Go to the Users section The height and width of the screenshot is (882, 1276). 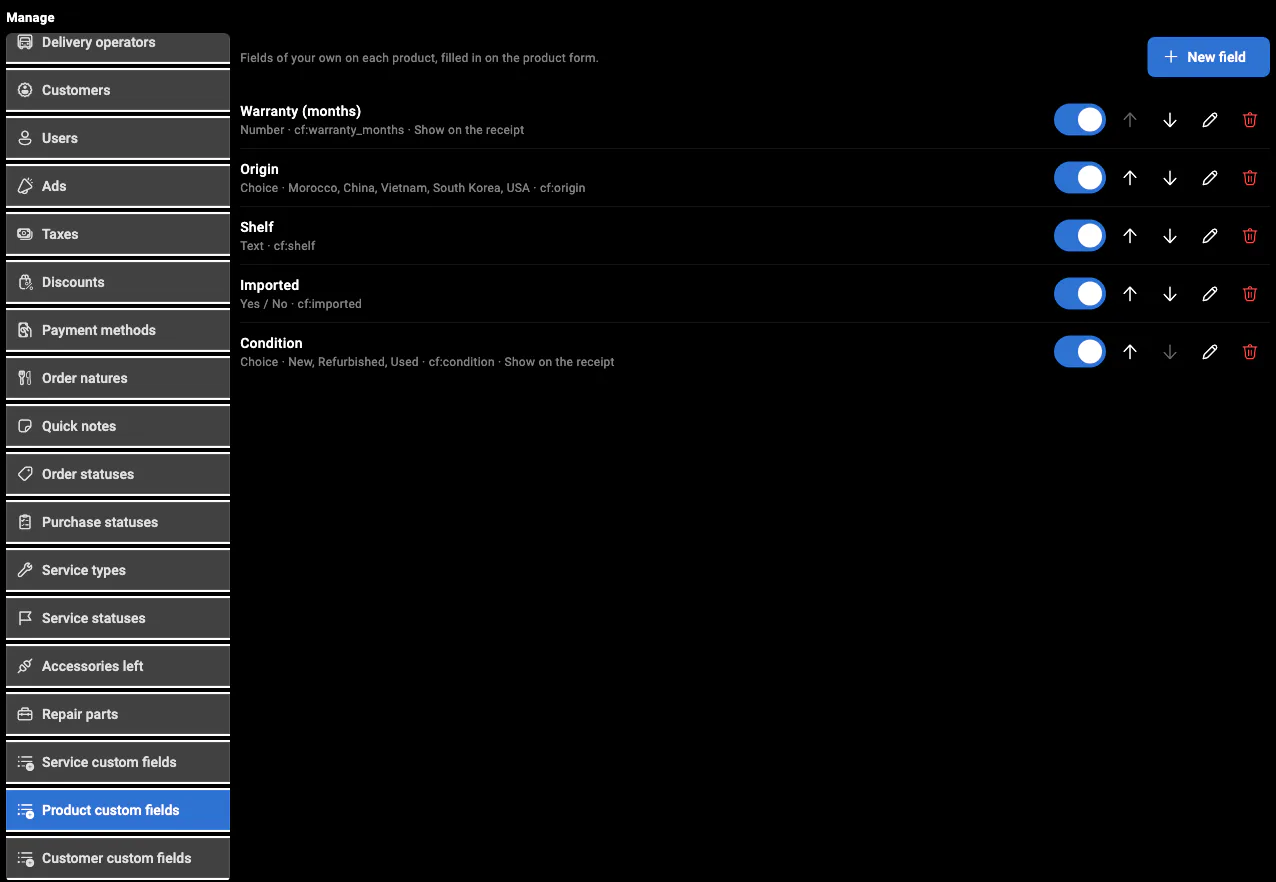point(118,138)
